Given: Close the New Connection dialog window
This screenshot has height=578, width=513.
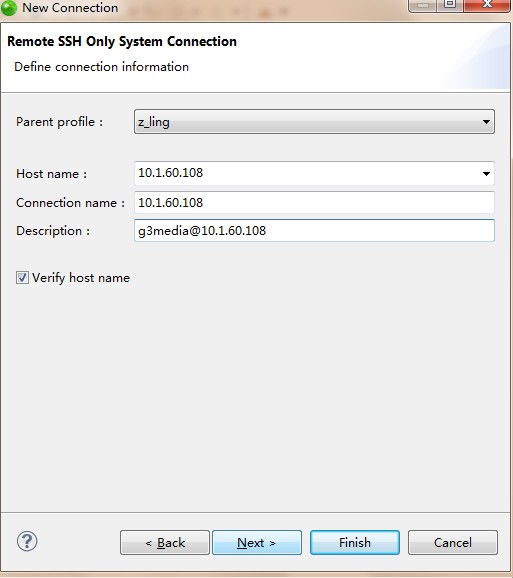Looking at the screenshot, I should 487,5.
